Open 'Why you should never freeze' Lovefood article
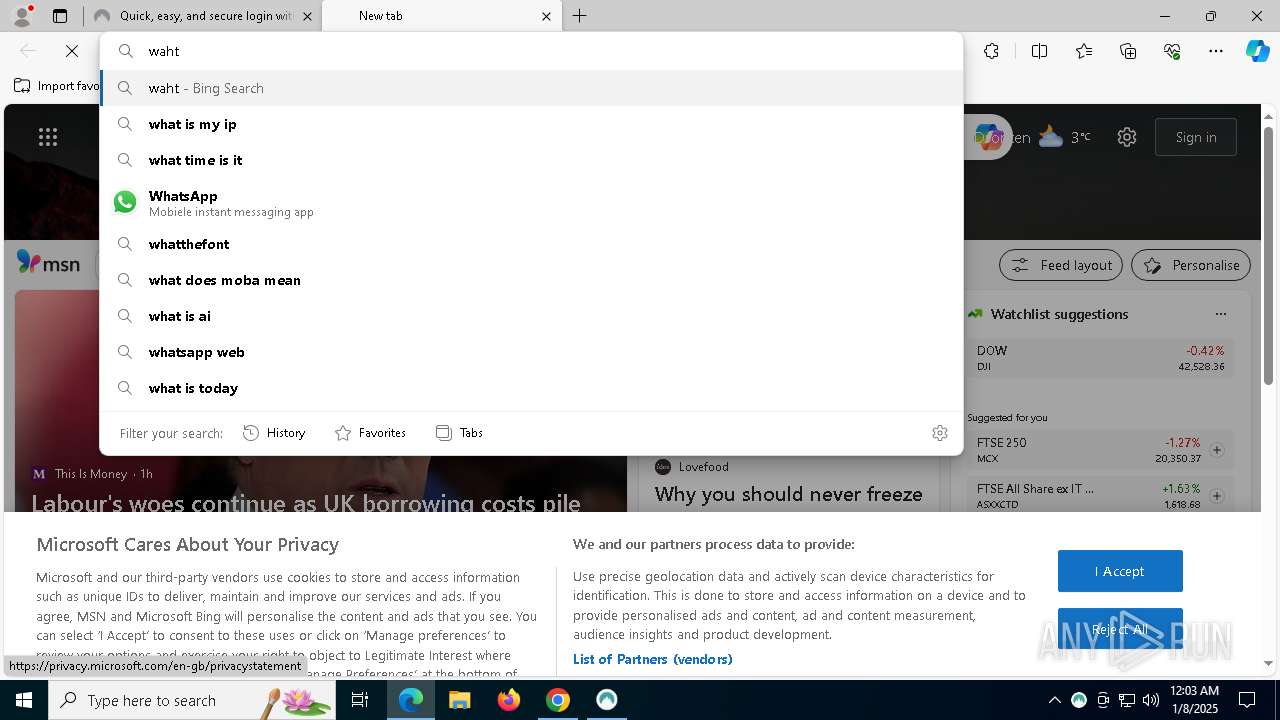 click(788, 494)
